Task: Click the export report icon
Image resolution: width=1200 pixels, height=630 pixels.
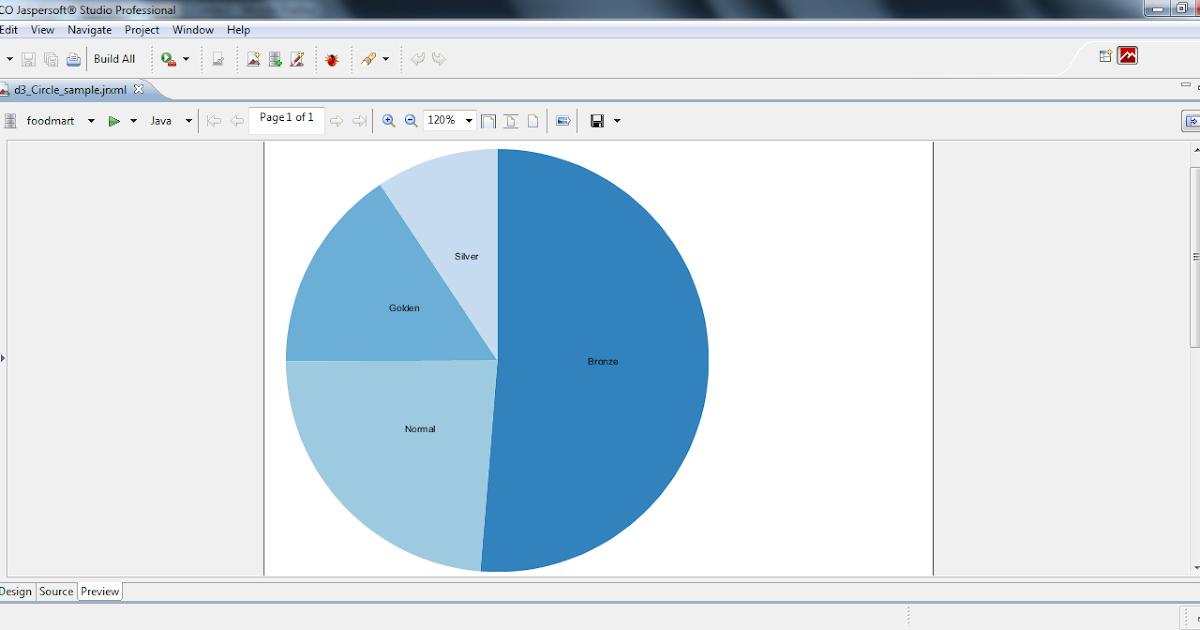Action: [563, 120]
